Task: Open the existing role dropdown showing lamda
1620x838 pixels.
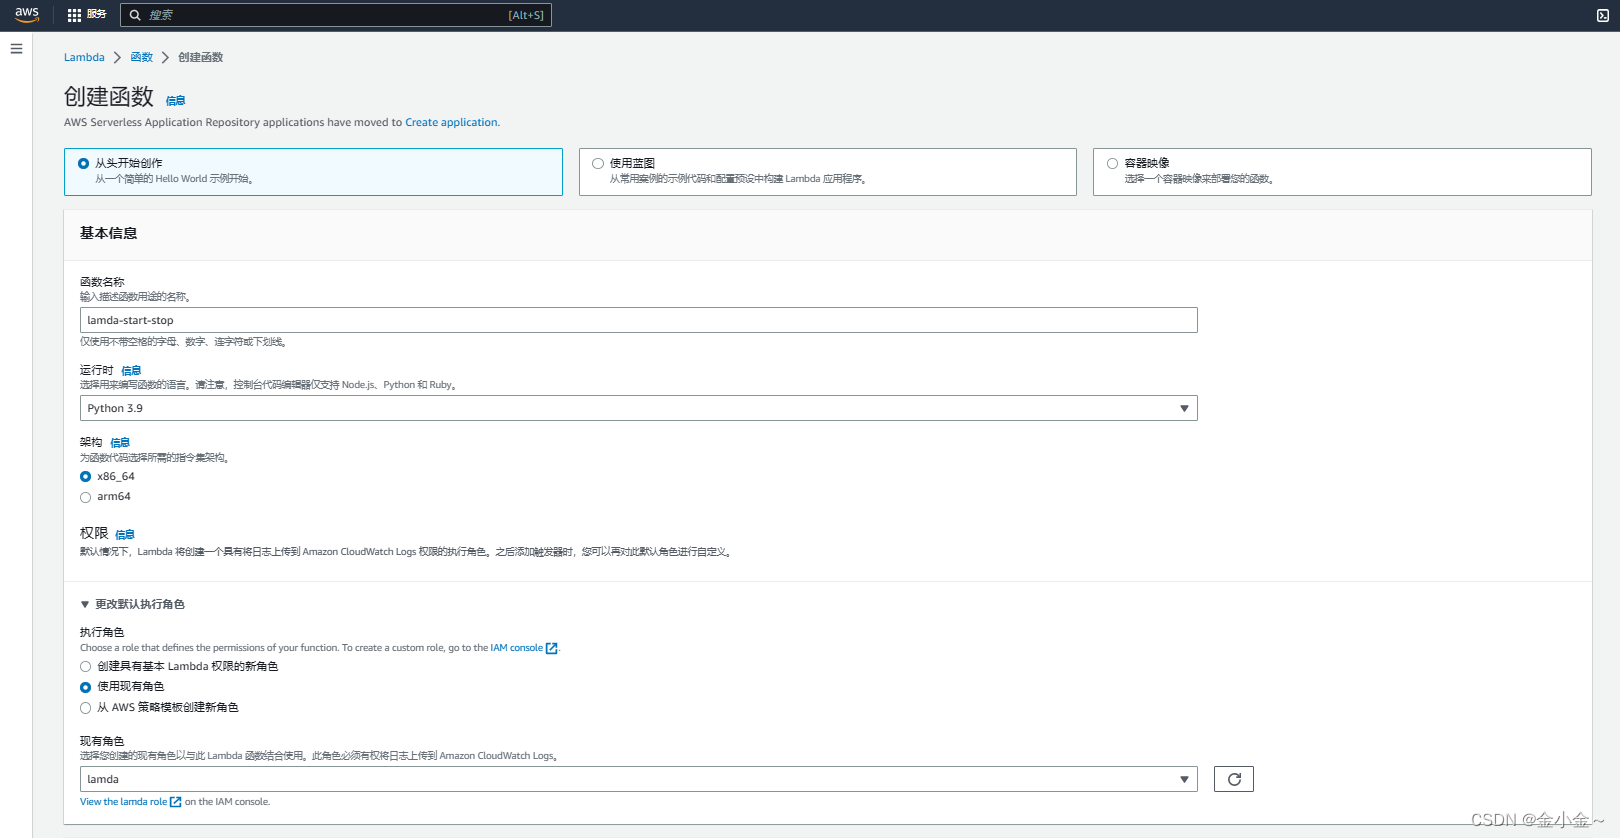Action: [639, 779]
